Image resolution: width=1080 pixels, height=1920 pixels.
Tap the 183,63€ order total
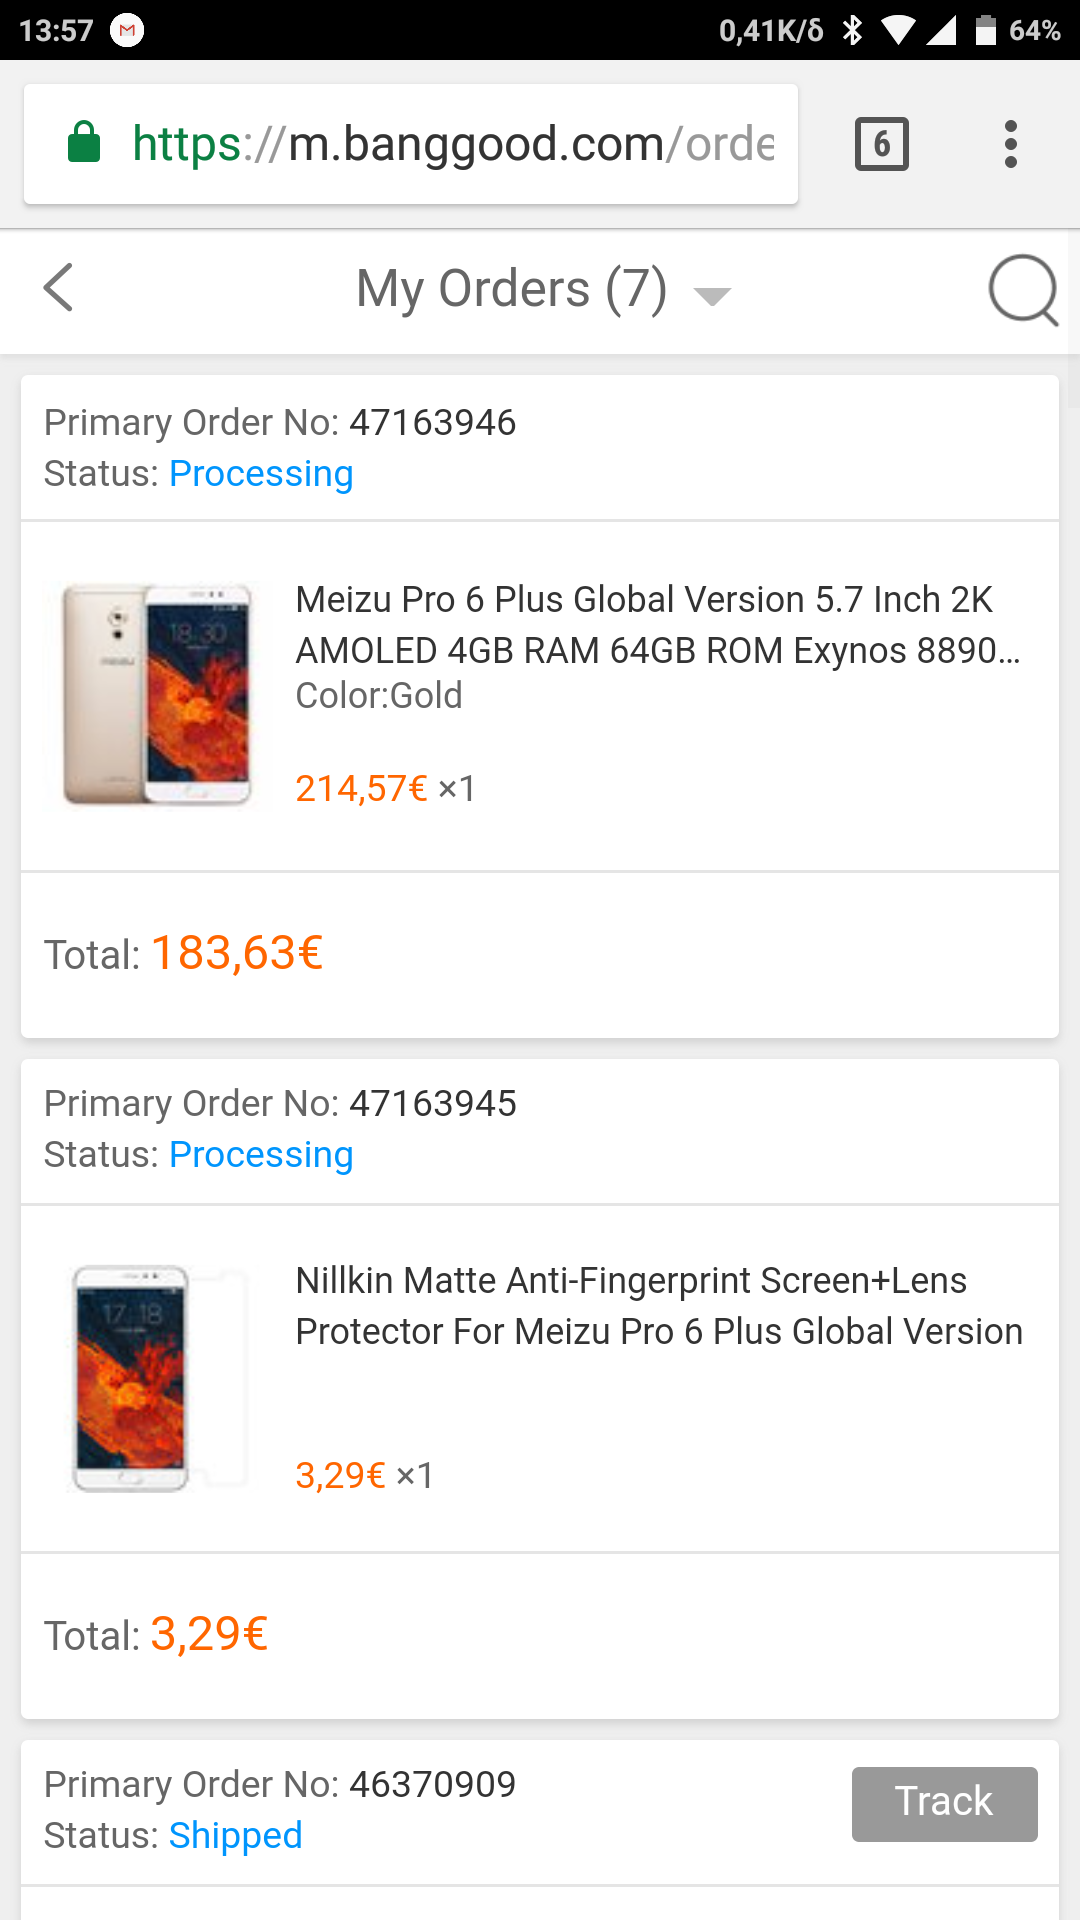pyautogui.click(x=236, y=953)
